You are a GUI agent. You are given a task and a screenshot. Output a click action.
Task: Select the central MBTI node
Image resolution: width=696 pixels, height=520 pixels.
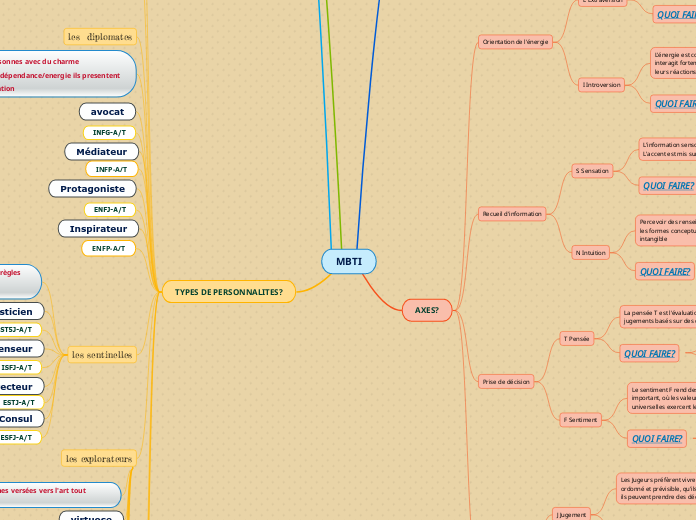(349, 262)
